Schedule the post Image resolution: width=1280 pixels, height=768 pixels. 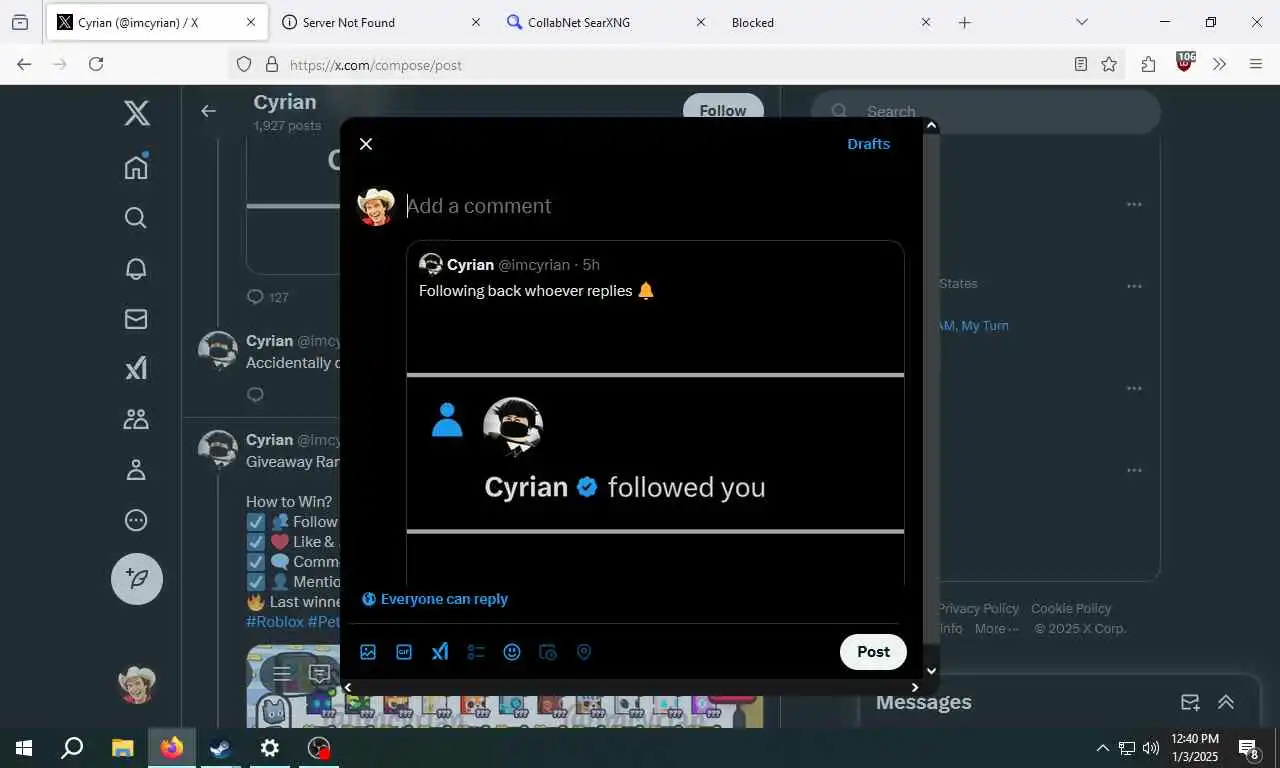click(x=548, y=652)
